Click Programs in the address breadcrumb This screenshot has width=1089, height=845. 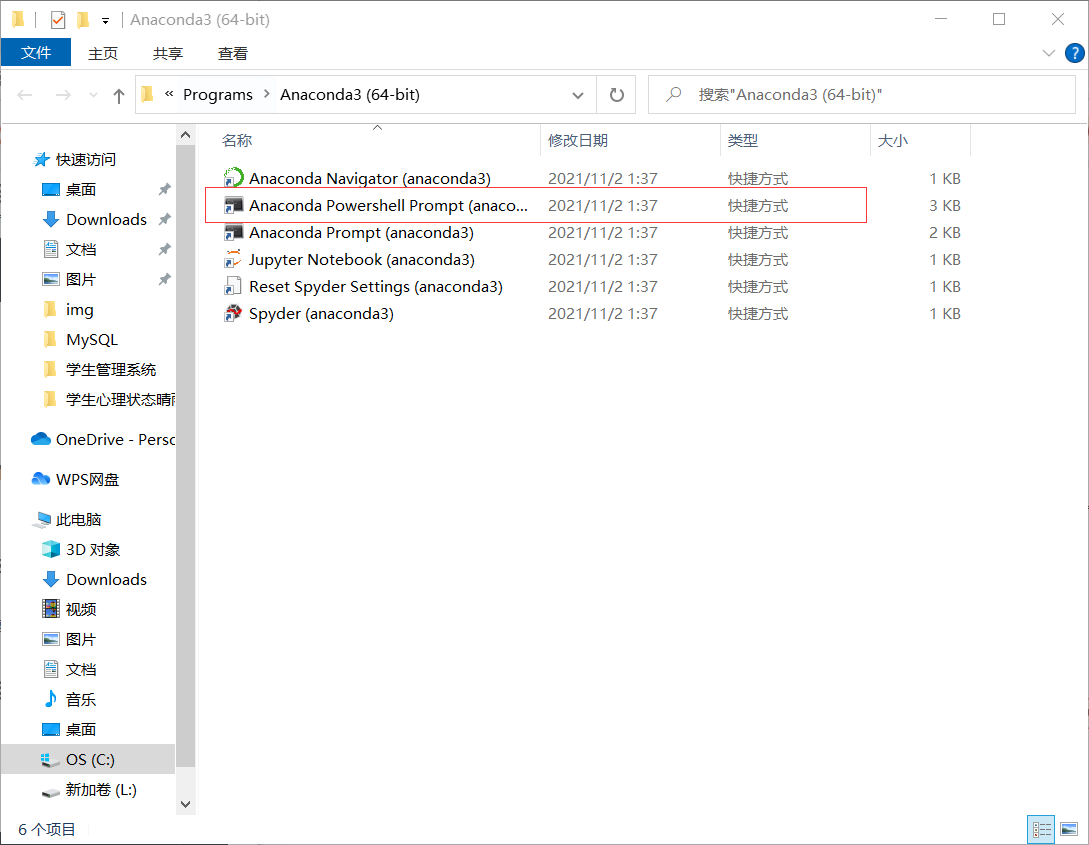coord(218,94)
